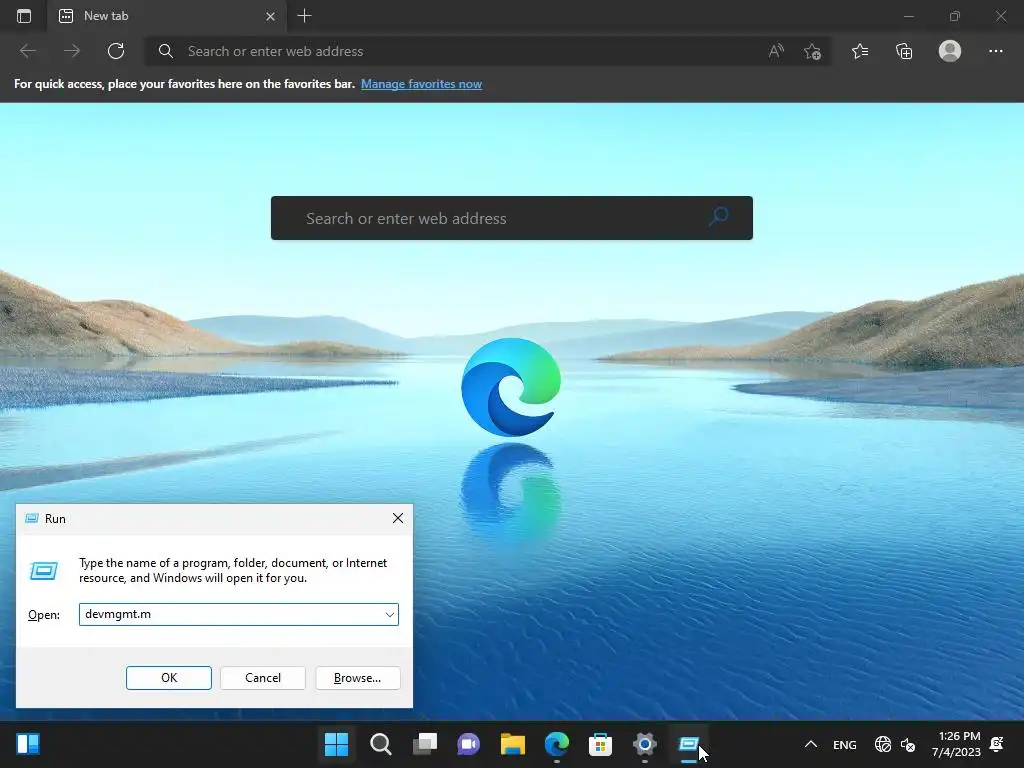Open a new tab with plus button
Viewport: 1024px width, 768px height.
(304, 16)
